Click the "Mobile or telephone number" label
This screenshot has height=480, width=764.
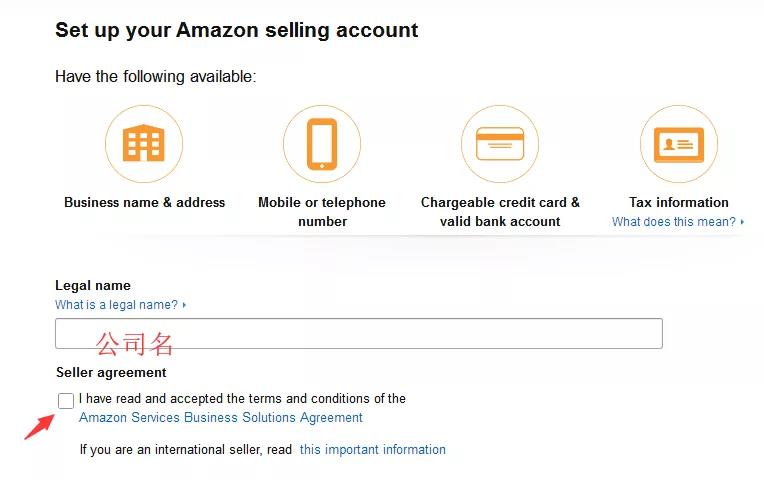(322, 211)
